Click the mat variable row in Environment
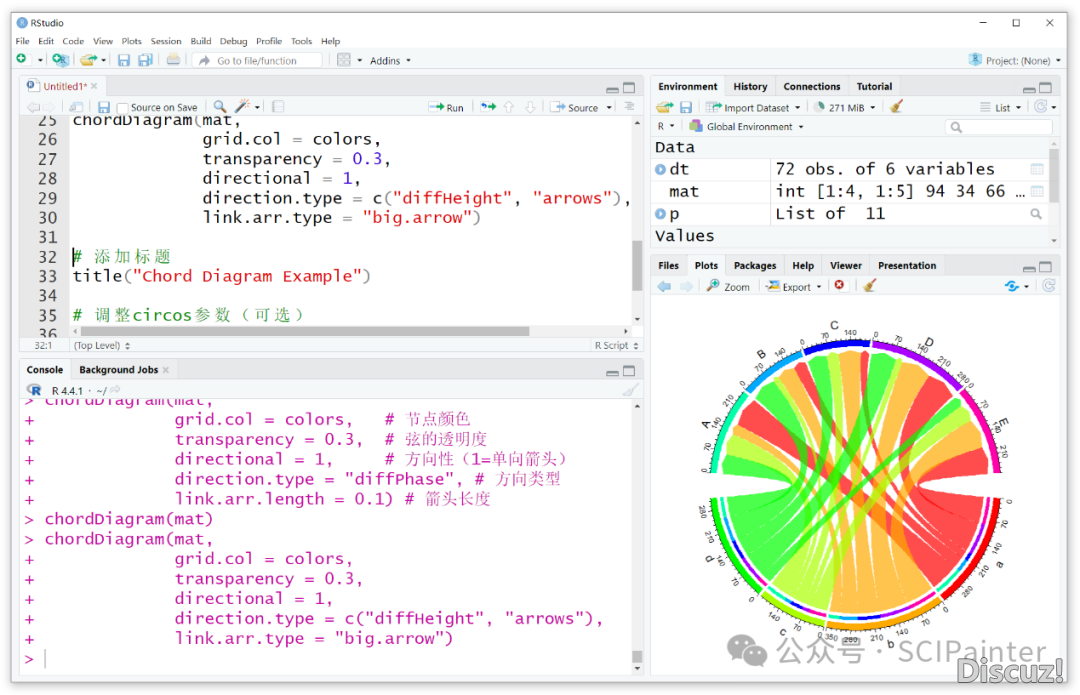 (x=850, y=191)
